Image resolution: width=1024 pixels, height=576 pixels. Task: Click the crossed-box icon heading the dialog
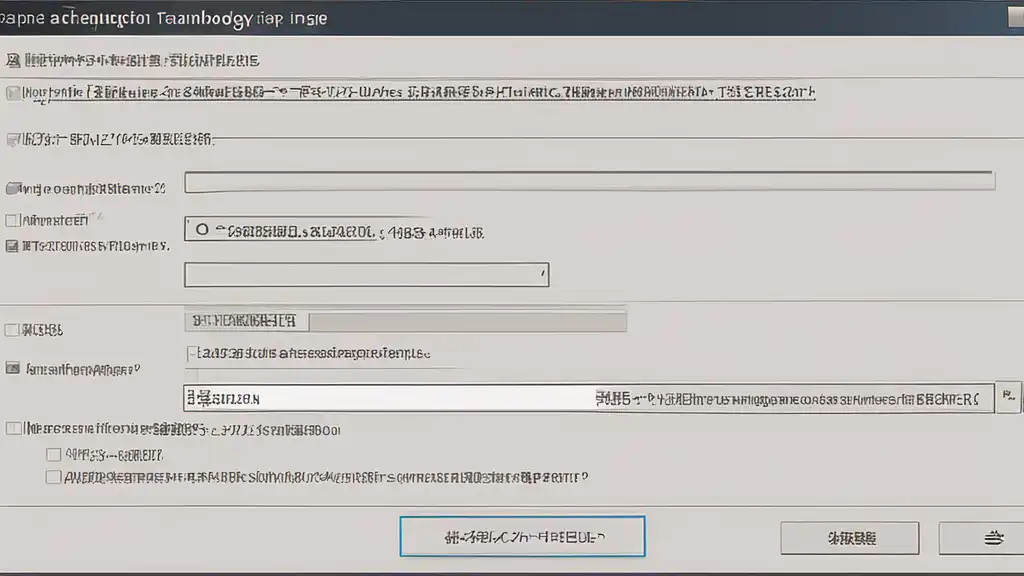click(13, 61)
